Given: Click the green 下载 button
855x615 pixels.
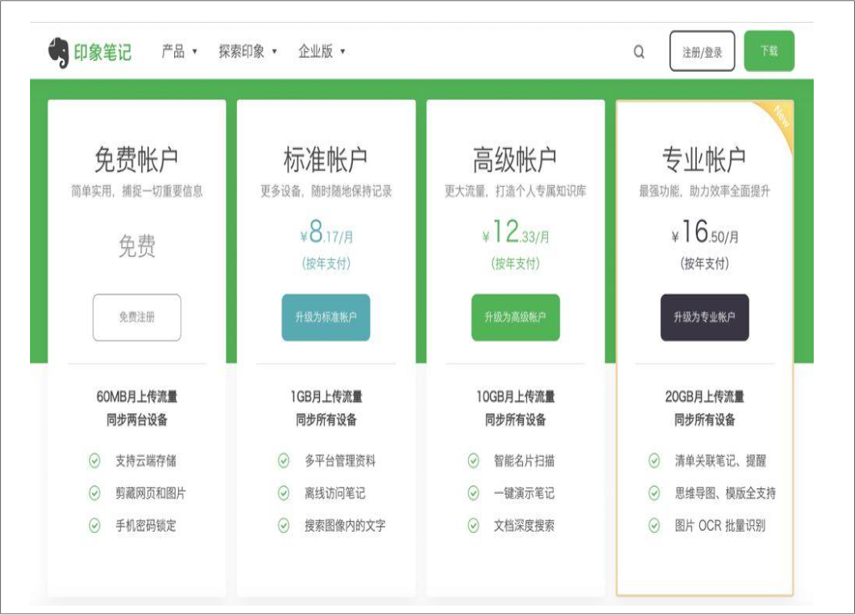Looking at the screenshot, I should 769,51.
